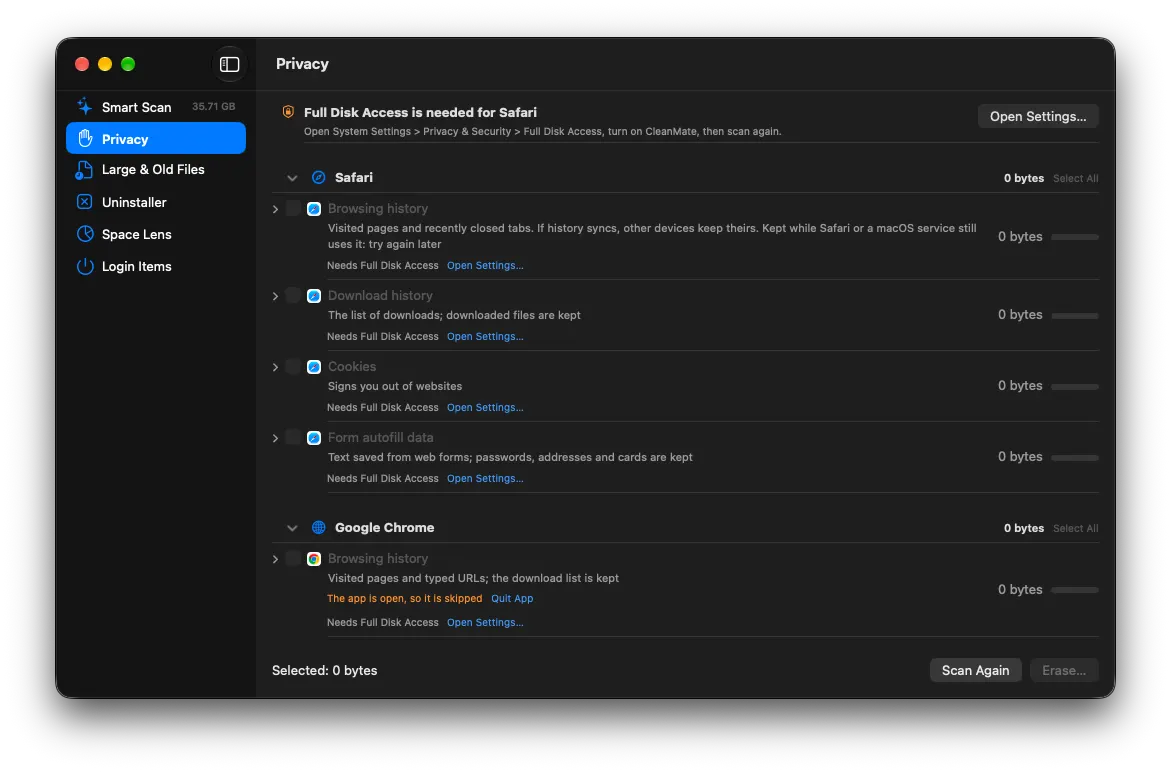Click the Privacy window title
The width and height of the screenshot is (1171, 772).
click(302, 64)
